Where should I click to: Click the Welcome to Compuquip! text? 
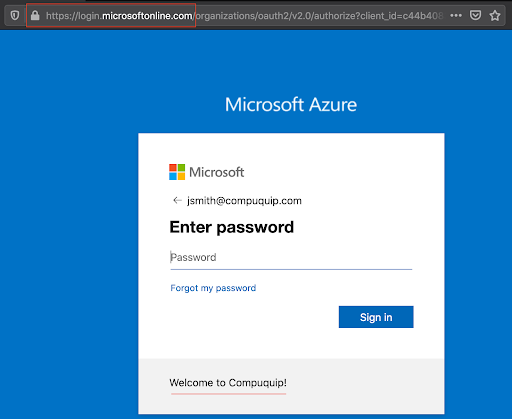(228, 383)
